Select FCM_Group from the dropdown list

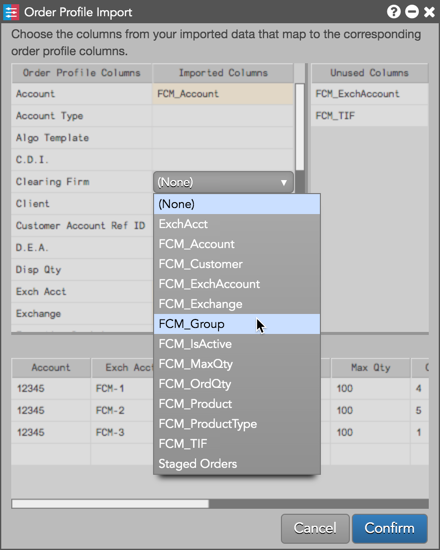[237, 324]
